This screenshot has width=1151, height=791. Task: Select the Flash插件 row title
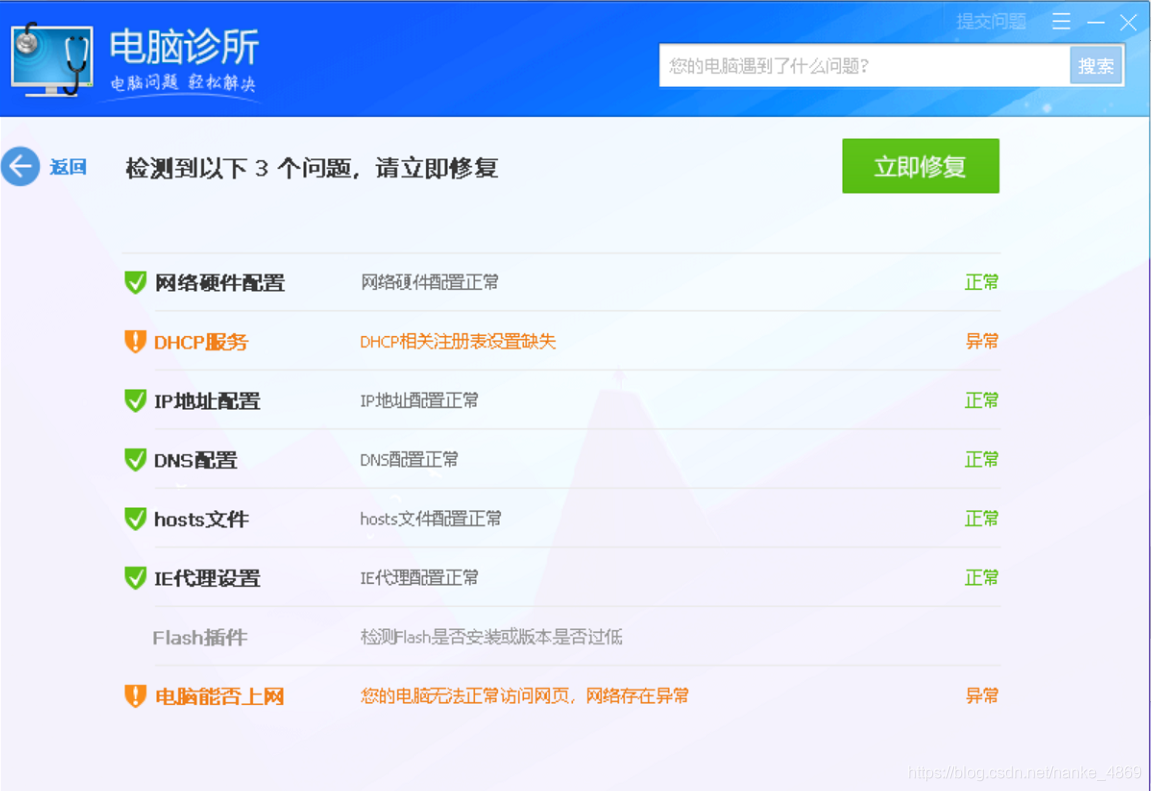point(200,638)
